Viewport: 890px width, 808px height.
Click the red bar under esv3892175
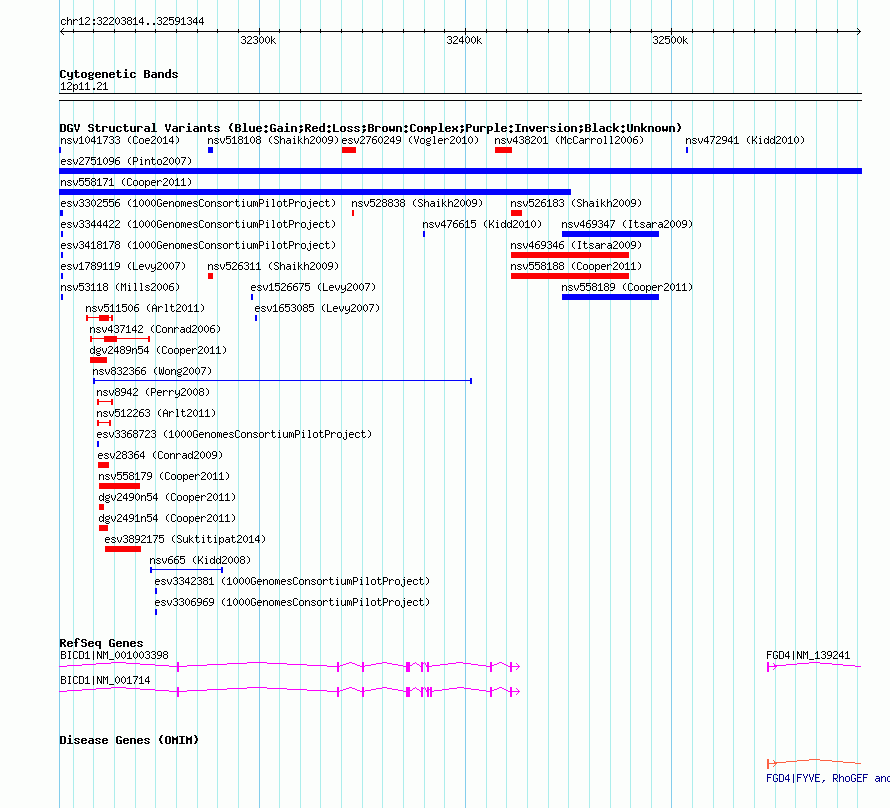(x=123, y=549)
